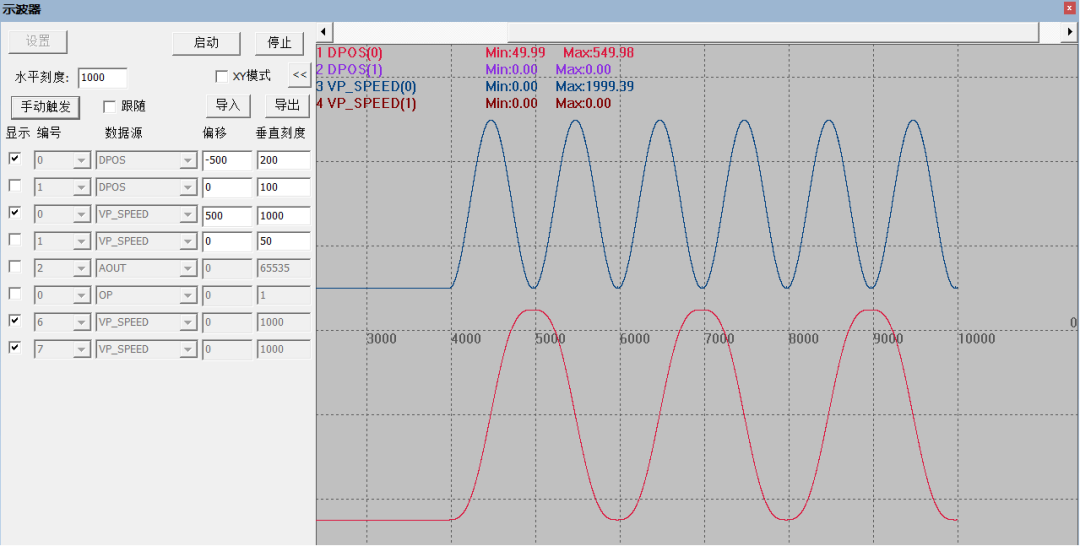Screen dimensions: 1080x546
Task: Click the 导出 export button
Action: click(x=287, y=106)
